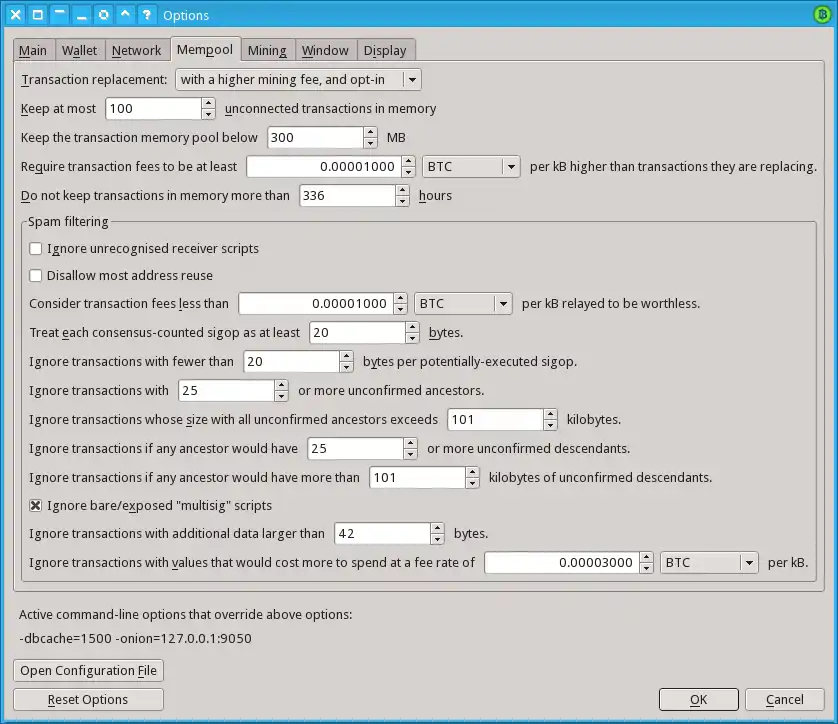Open BTC unit dropdown for replacement fees
The width and height of the screenshot is (838, 724).
click(472, 166)
